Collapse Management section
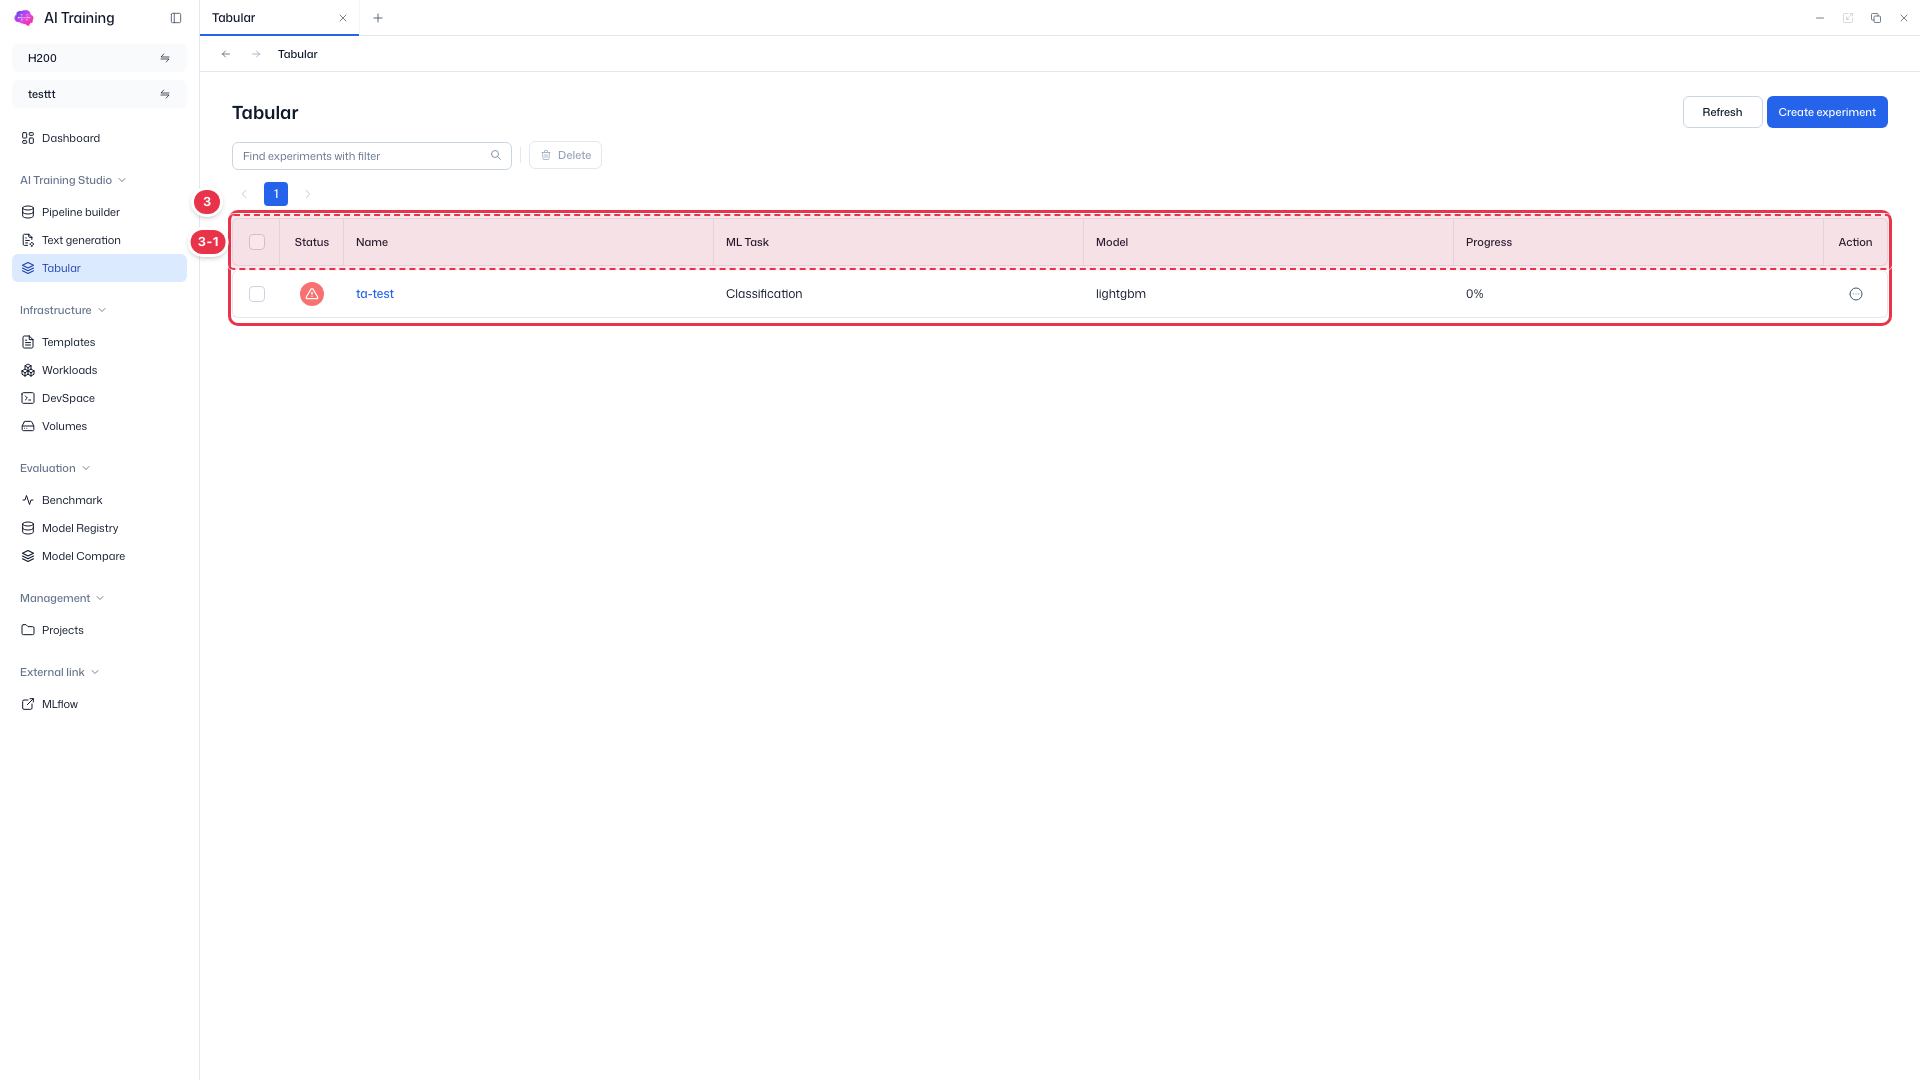The height and width of the screenshot is (1080, 1920). tap(62, 598)
